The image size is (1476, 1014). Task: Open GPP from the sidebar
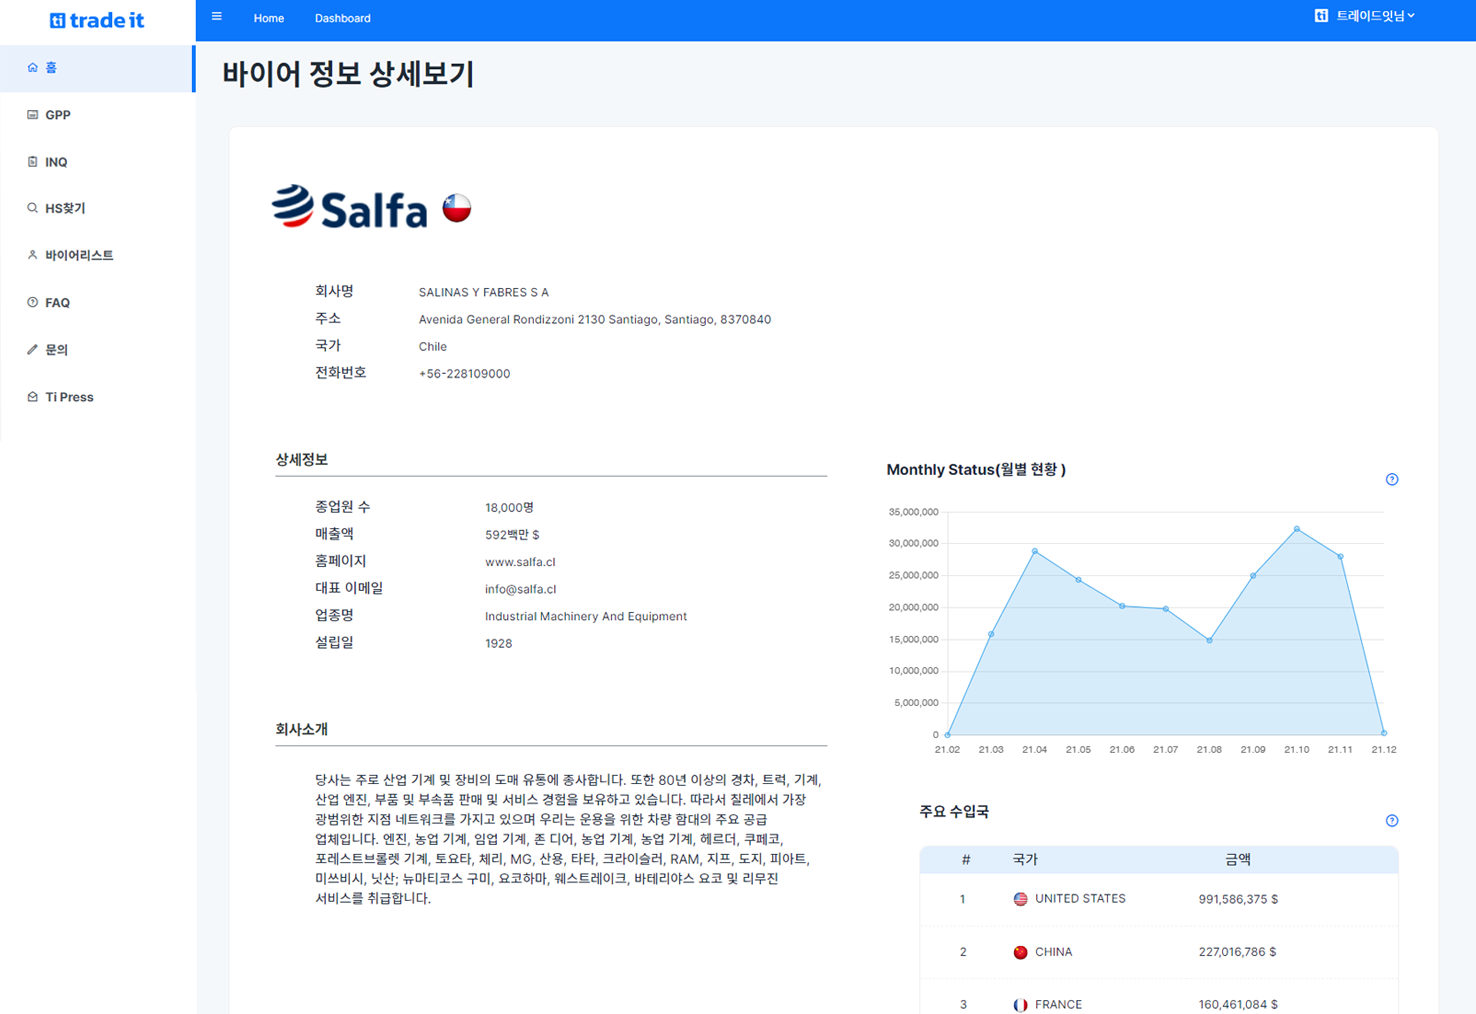coord(57,115)
